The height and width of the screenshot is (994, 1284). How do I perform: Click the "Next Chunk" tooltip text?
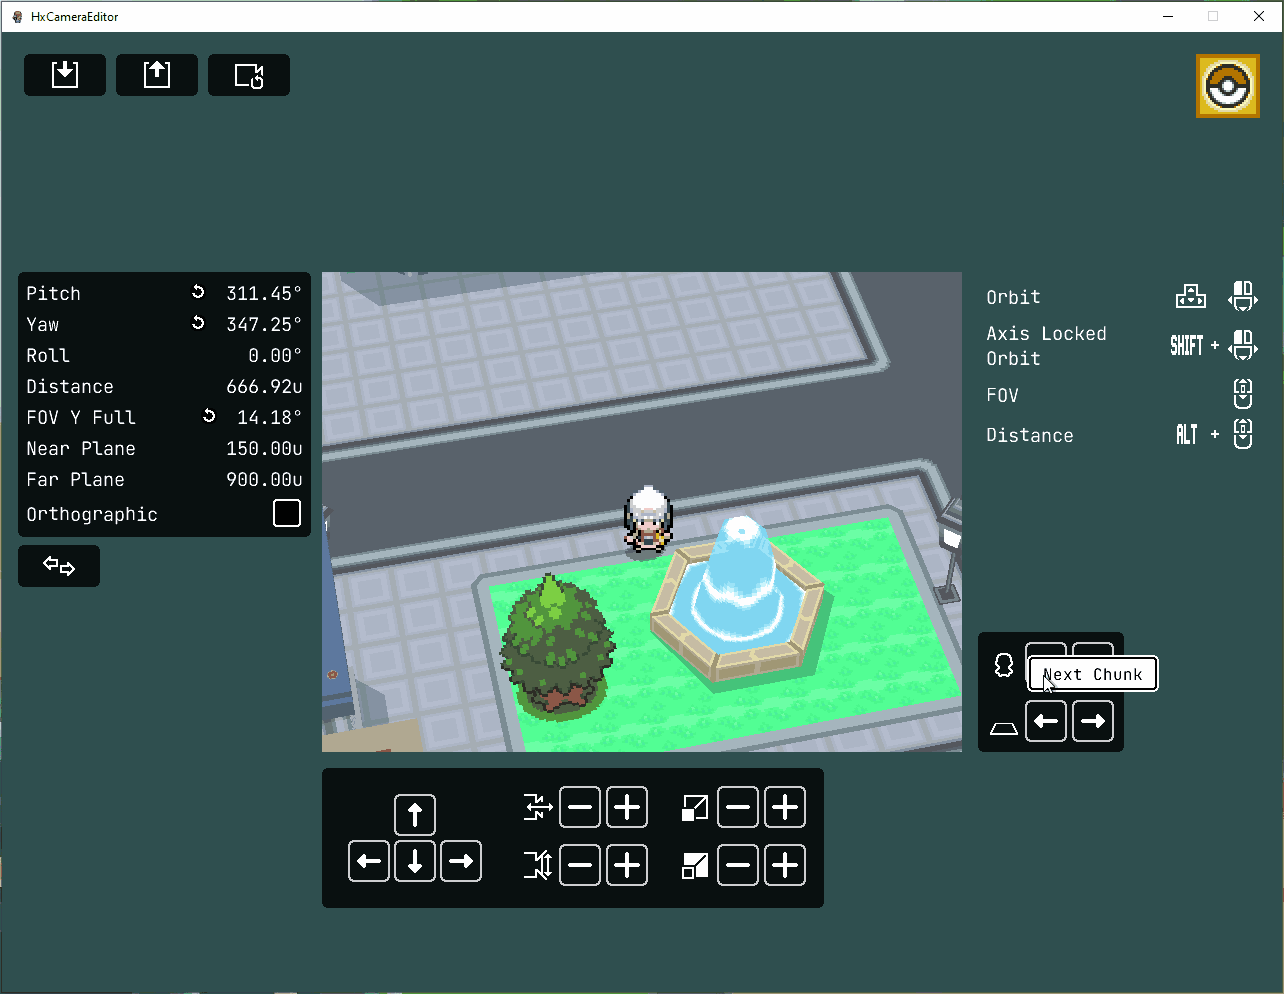(1092, 674)
